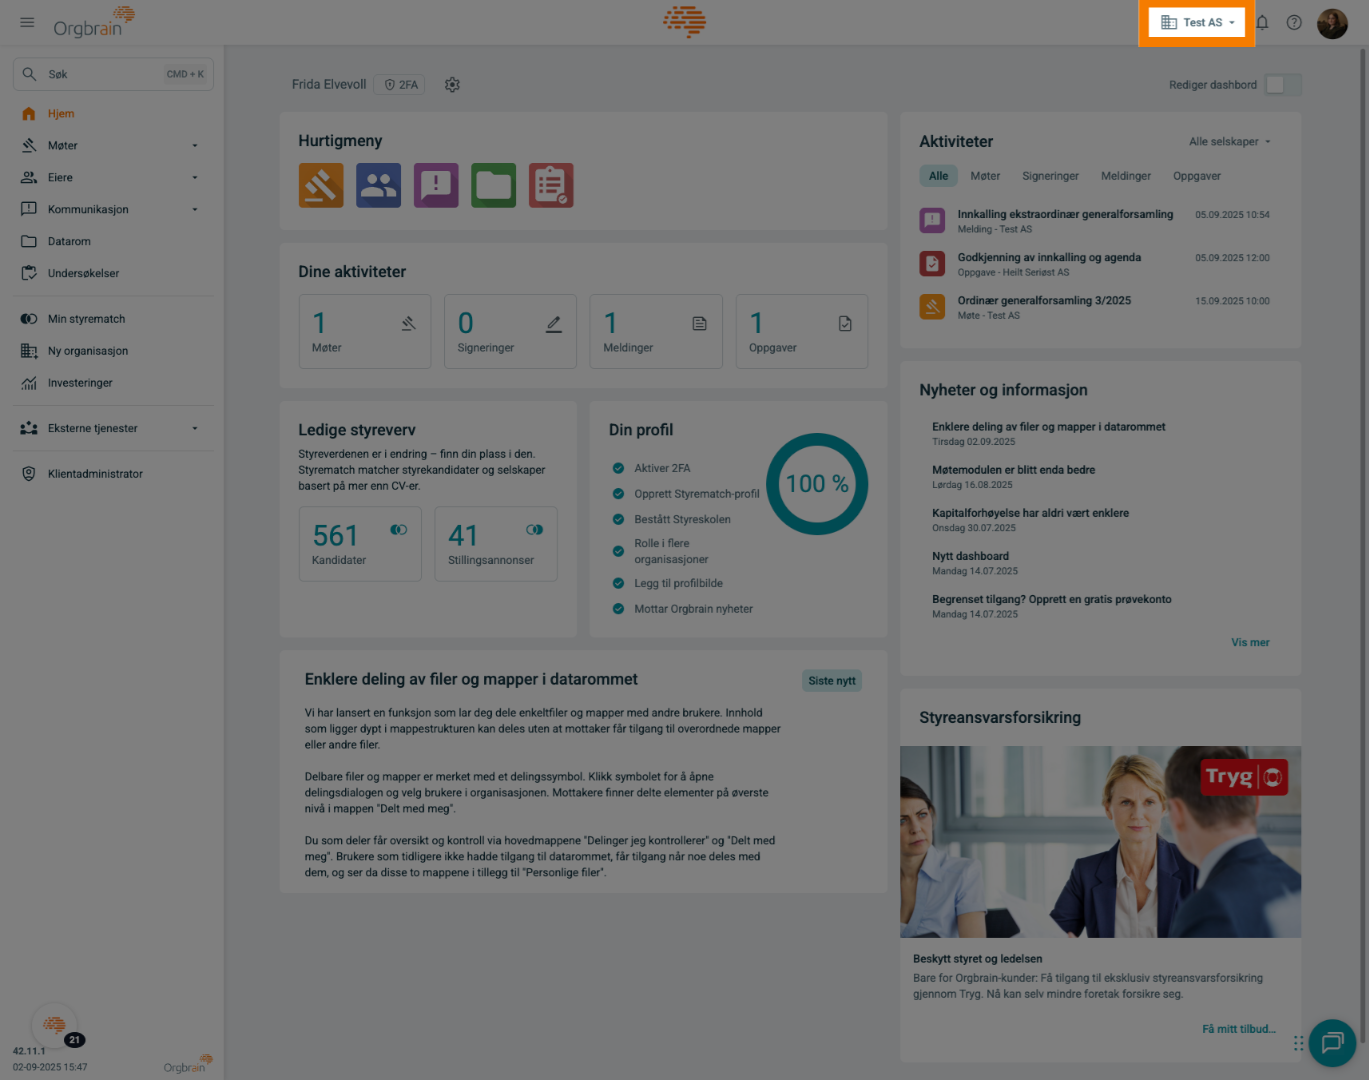Click the center Orgbrain logo in header
1369x1080 pixels.
pos(685,22)
